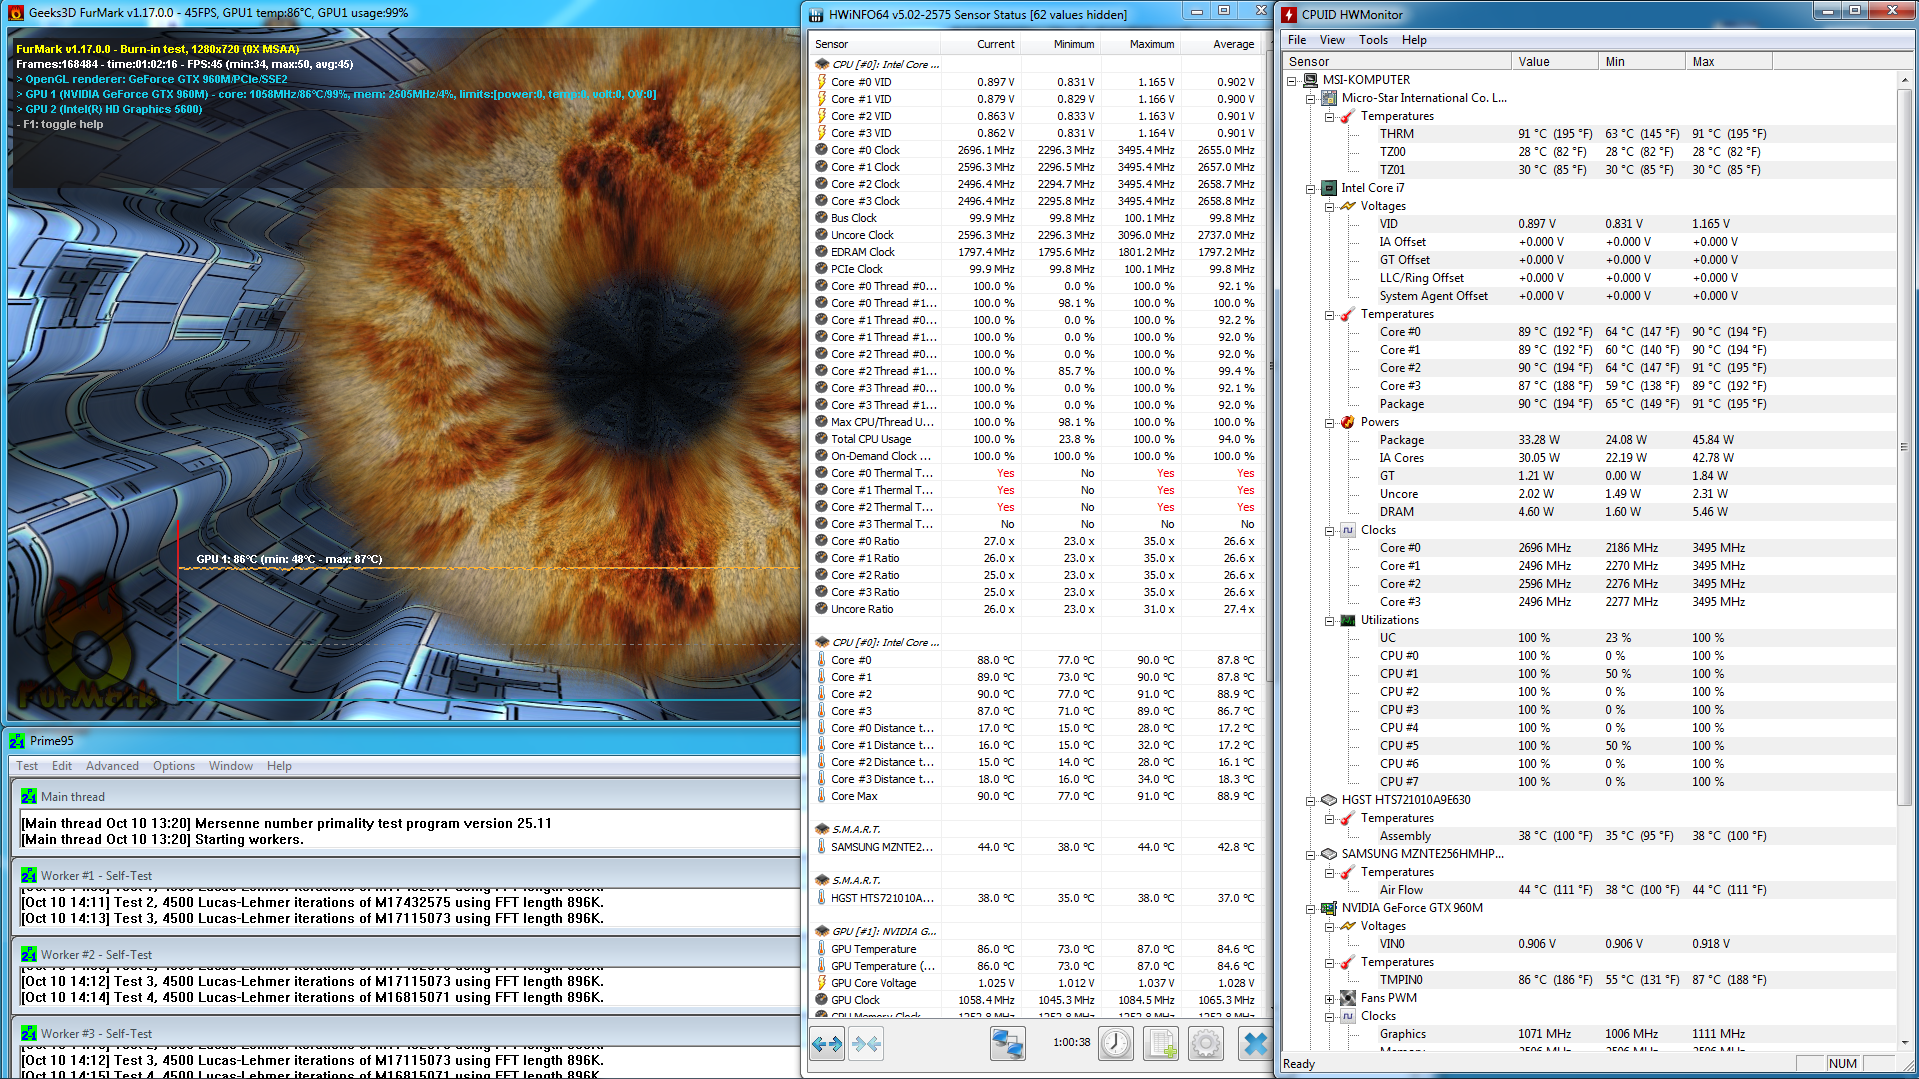Click HWMonitor Value column header

1554,62
